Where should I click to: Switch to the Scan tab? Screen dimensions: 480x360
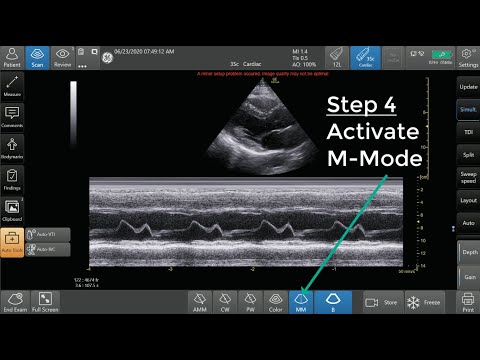[37, 58]
